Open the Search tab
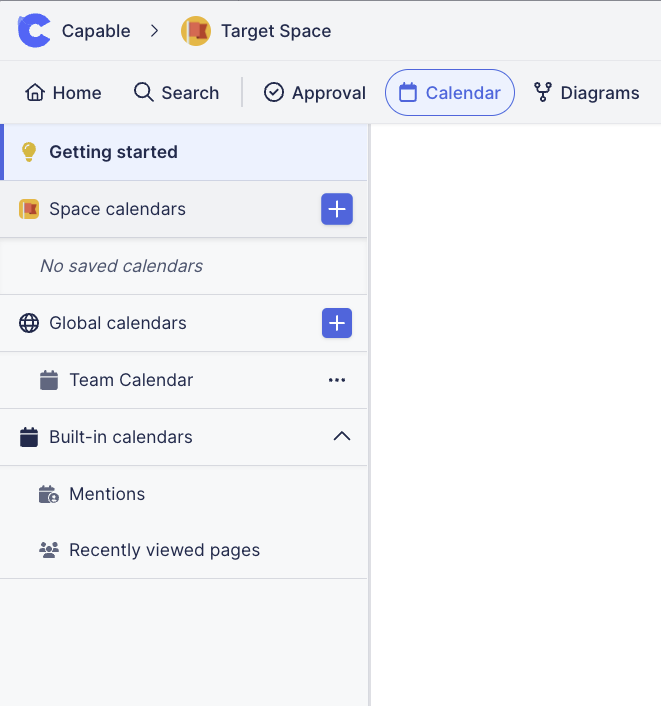This screenshot has width=661, height=706. (176, 93)
